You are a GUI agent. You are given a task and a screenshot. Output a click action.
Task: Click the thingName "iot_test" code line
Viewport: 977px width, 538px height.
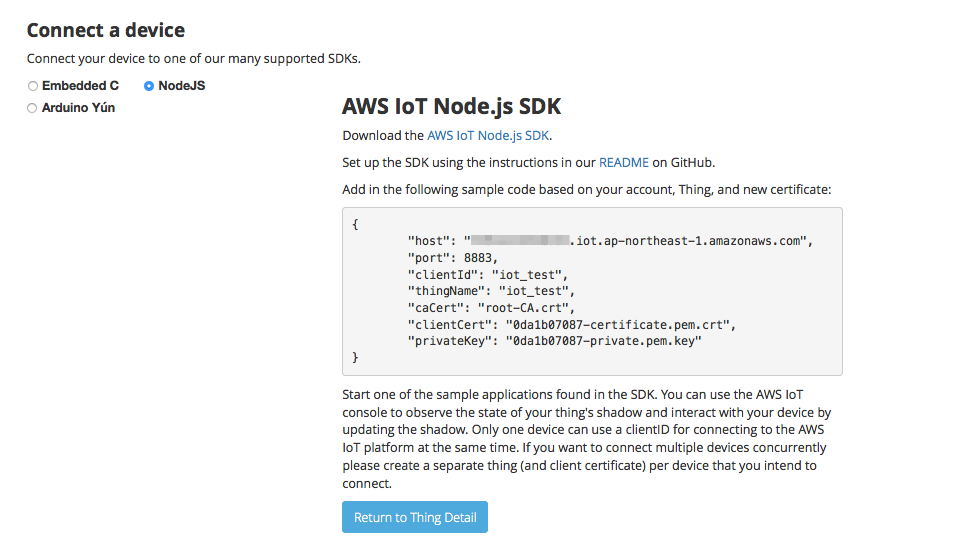click(x=491, y=291)
